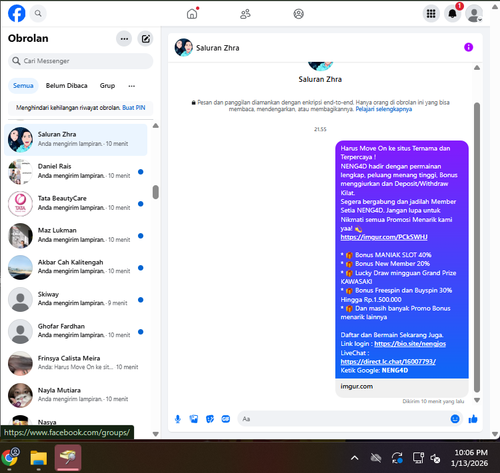The height and width of the screenshot is (473, 500).
Task: Open the Frinsya Calista Meira conversation
Action: (x=76, y=364)
